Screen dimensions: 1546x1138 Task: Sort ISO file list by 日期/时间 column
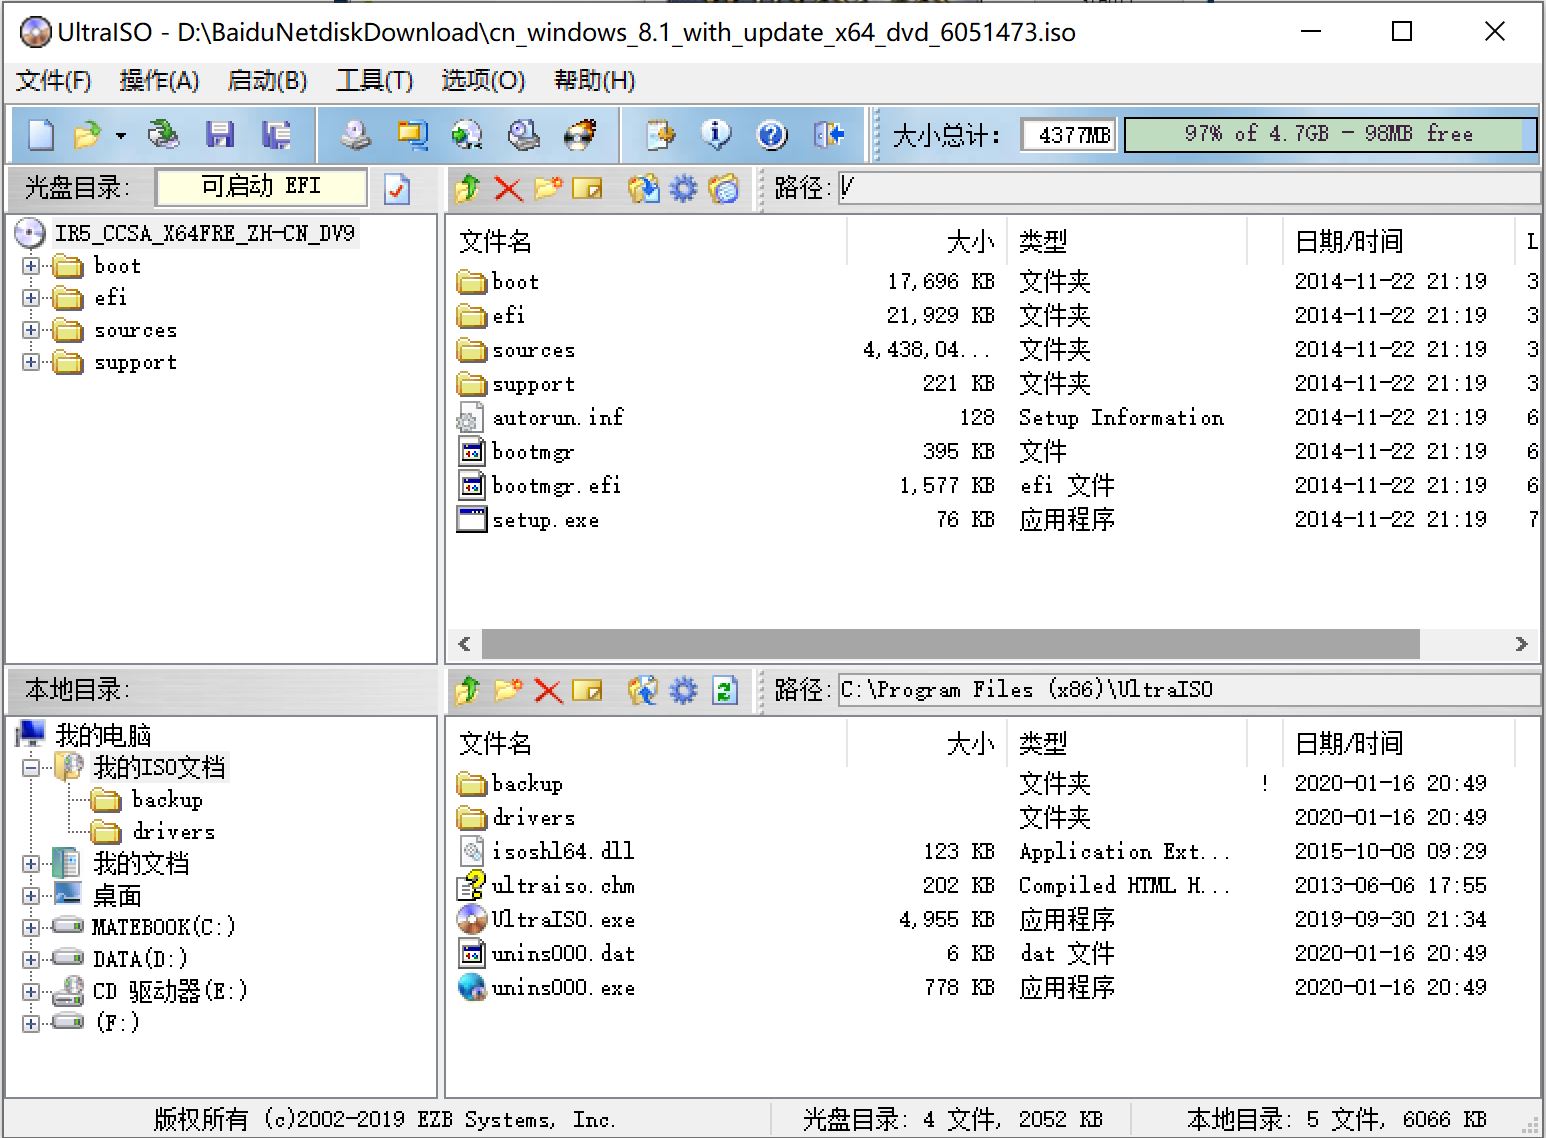1398,241
